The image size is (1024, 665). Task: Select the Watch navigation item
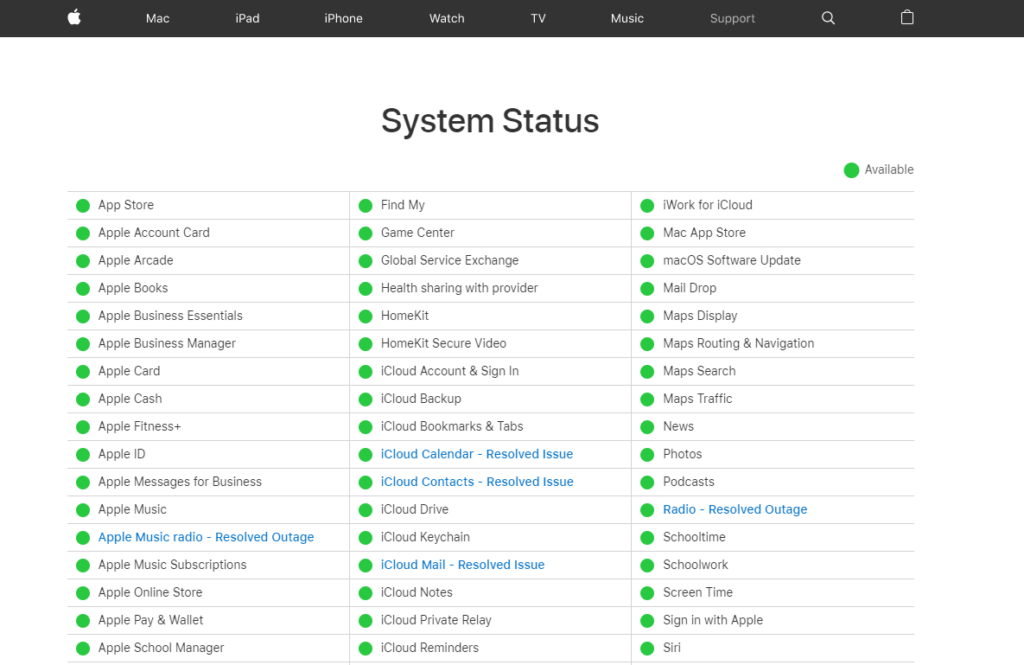point(447,18)
